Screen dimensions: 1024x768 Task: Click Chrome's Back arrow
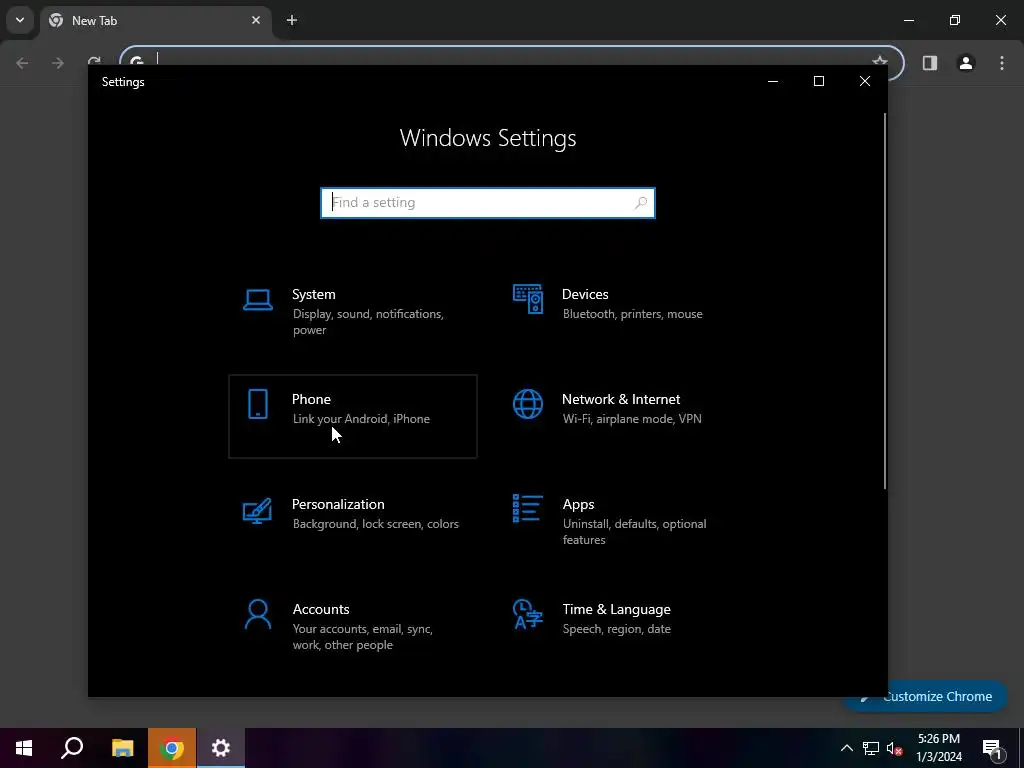pyautogui.click(x=22, y=63)
